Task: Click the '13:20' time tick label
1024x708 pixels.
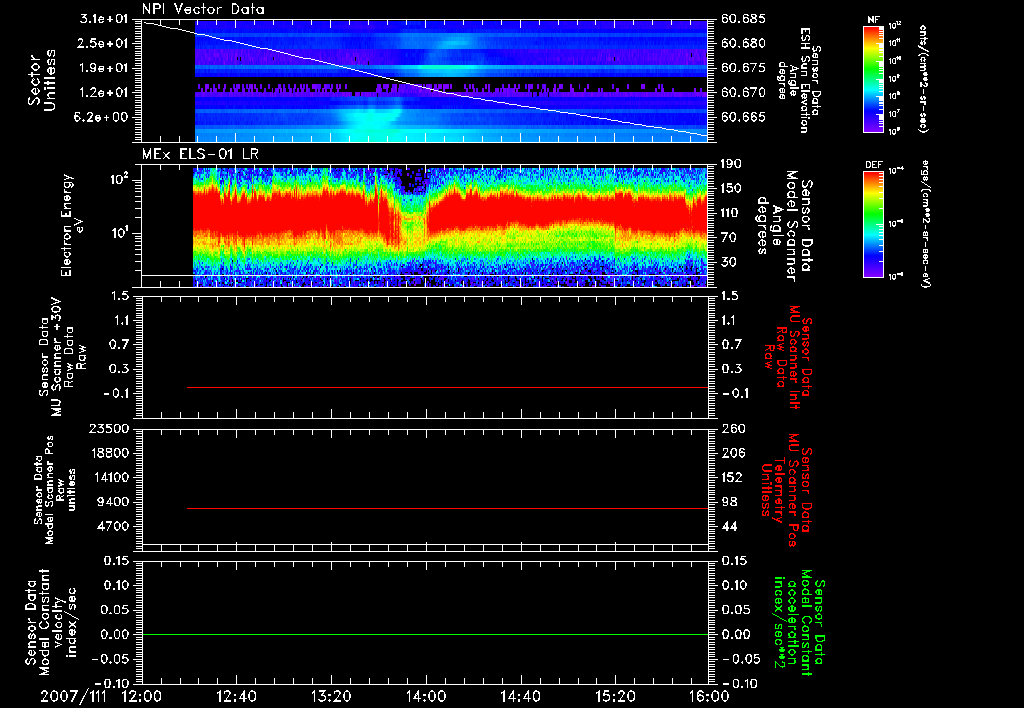Action: pos(331,696)
